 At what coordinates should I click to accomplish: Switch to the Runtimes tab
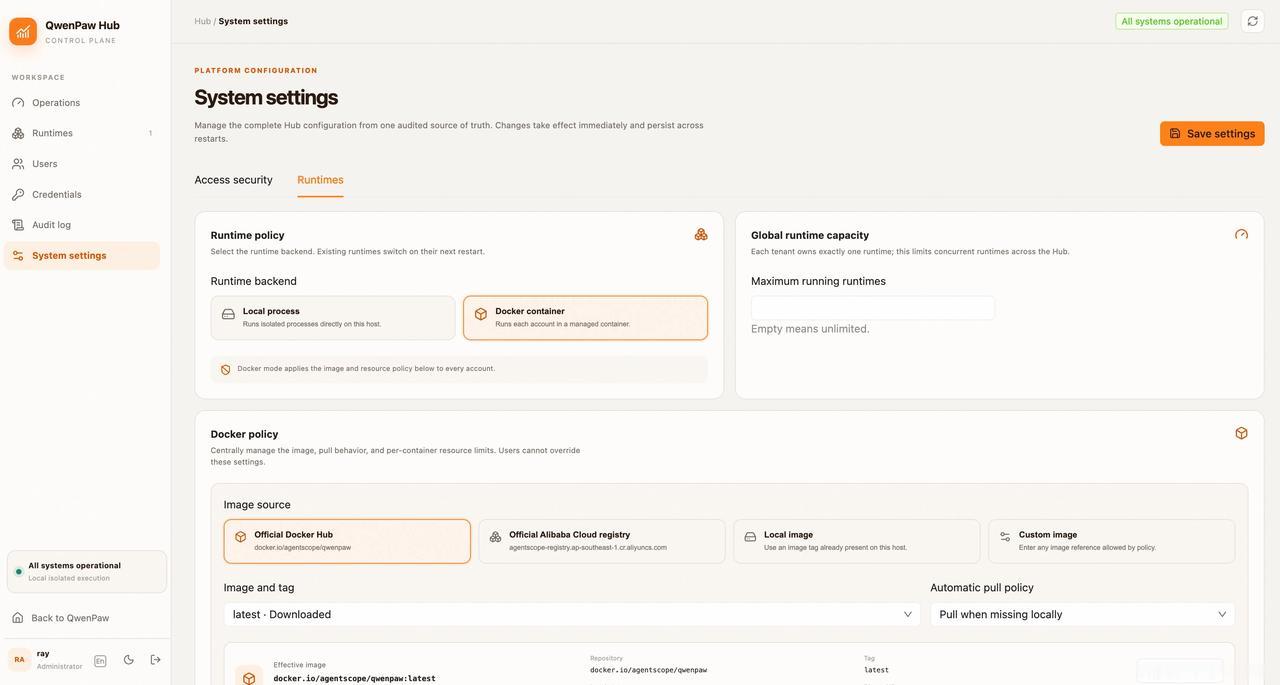tap(320, 180)
